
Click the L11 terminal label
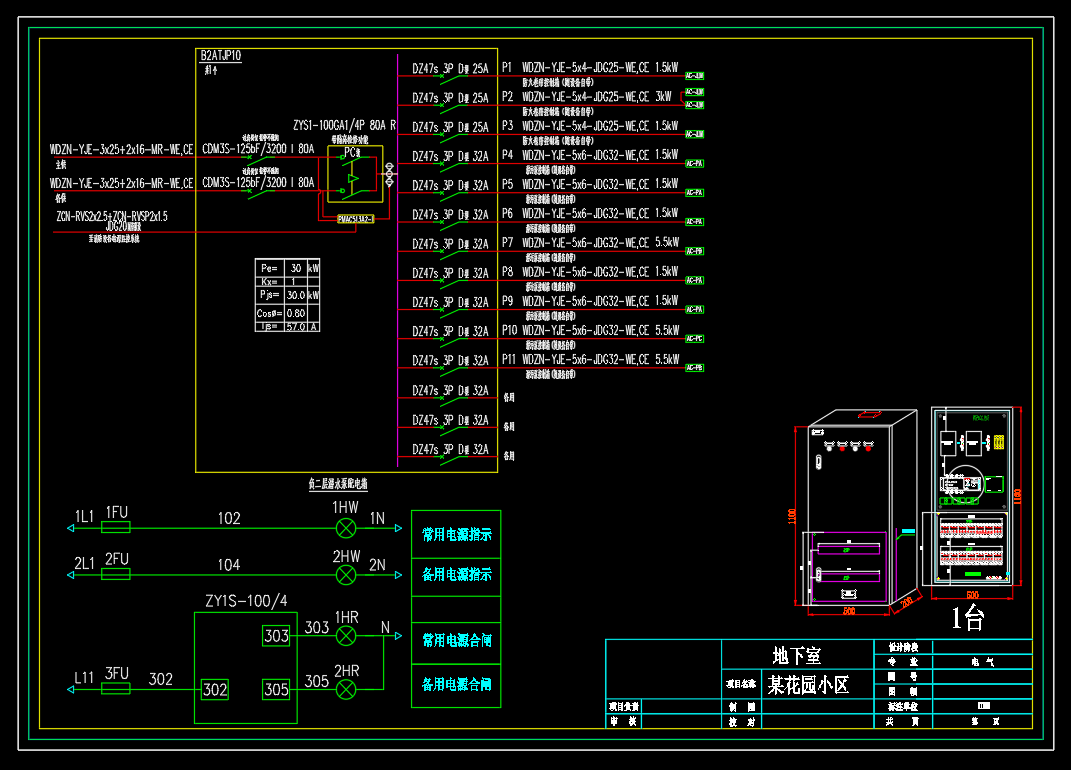(x=84, y=678)
